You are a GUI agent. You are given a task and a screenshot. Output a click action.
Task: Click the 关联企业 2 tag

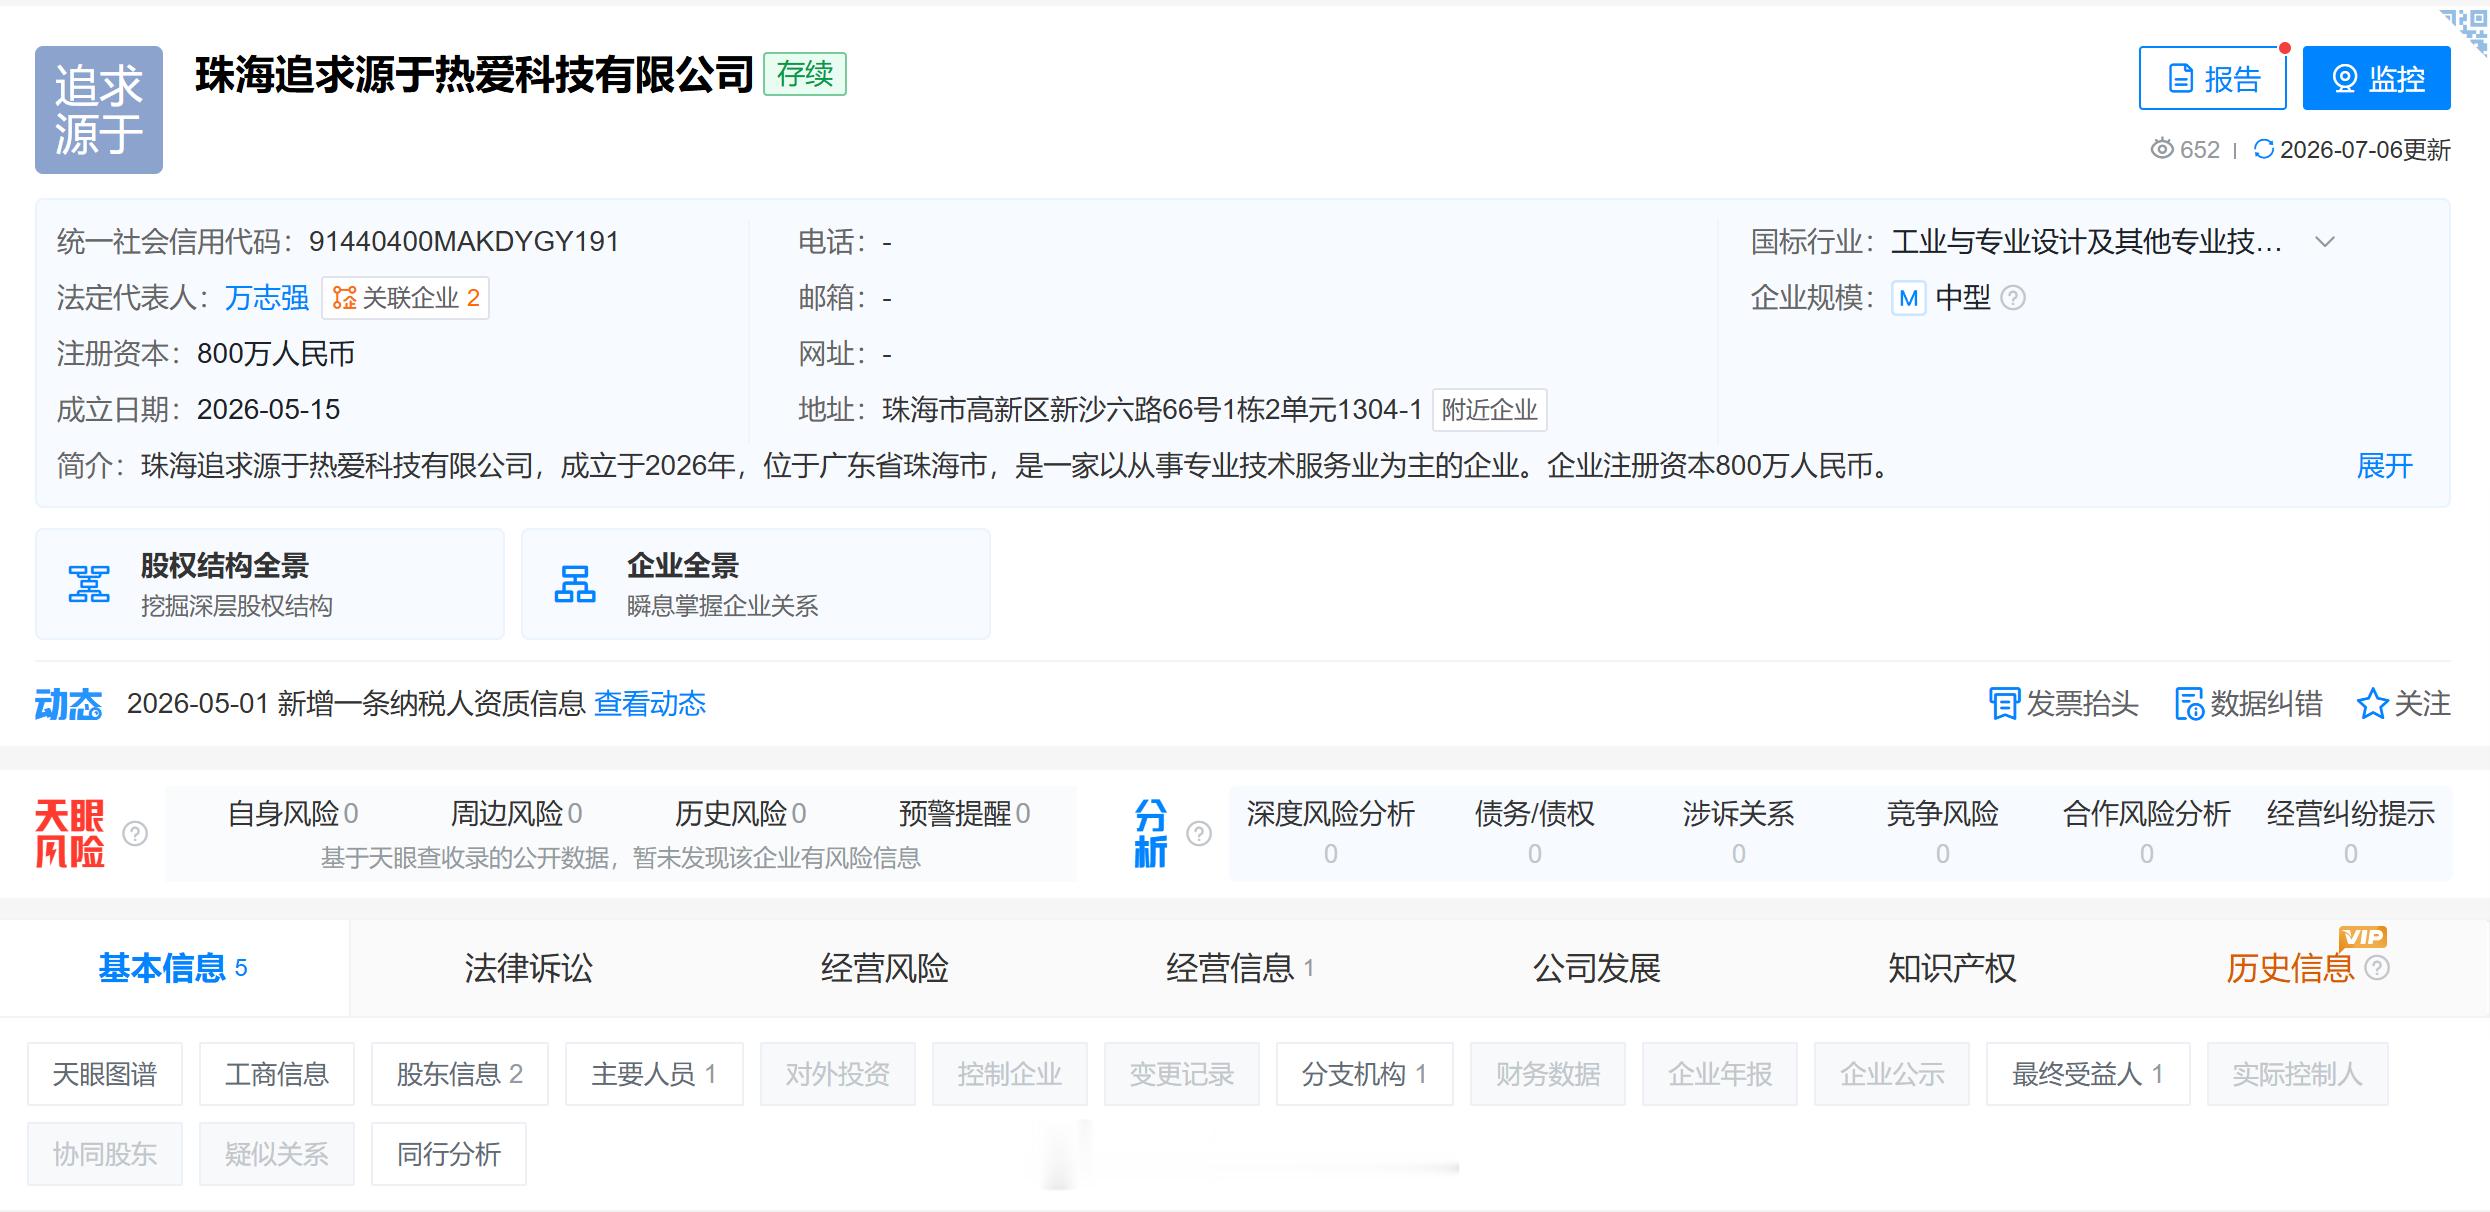click(405, 298)
